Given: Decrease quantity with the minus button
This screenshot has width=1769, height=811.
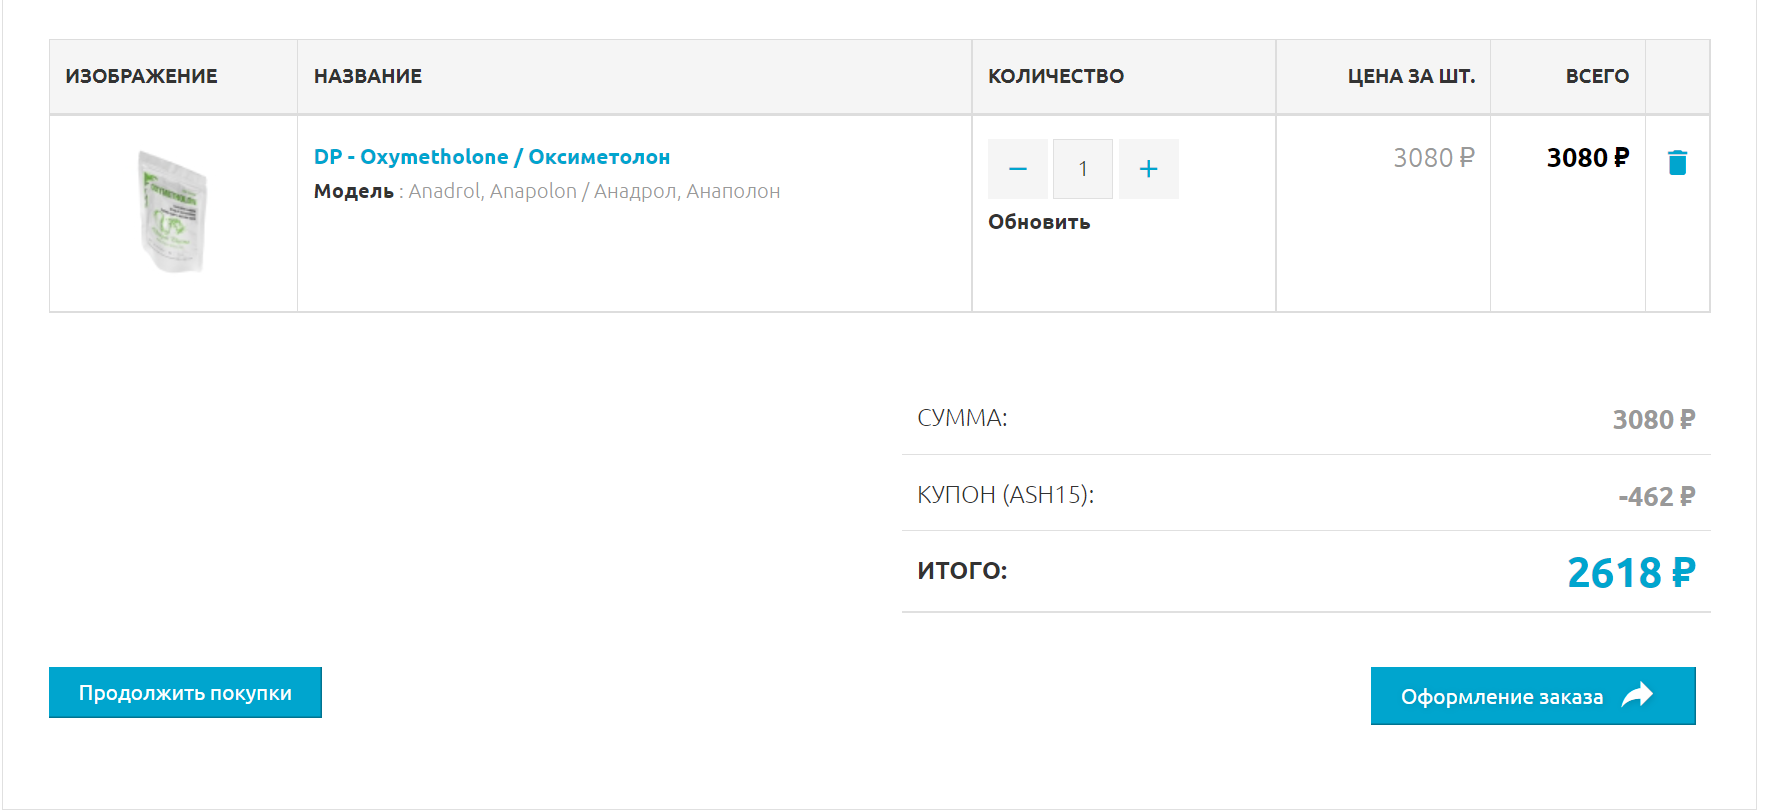Looking at the screenshot, I should [x=1018, y=169].
